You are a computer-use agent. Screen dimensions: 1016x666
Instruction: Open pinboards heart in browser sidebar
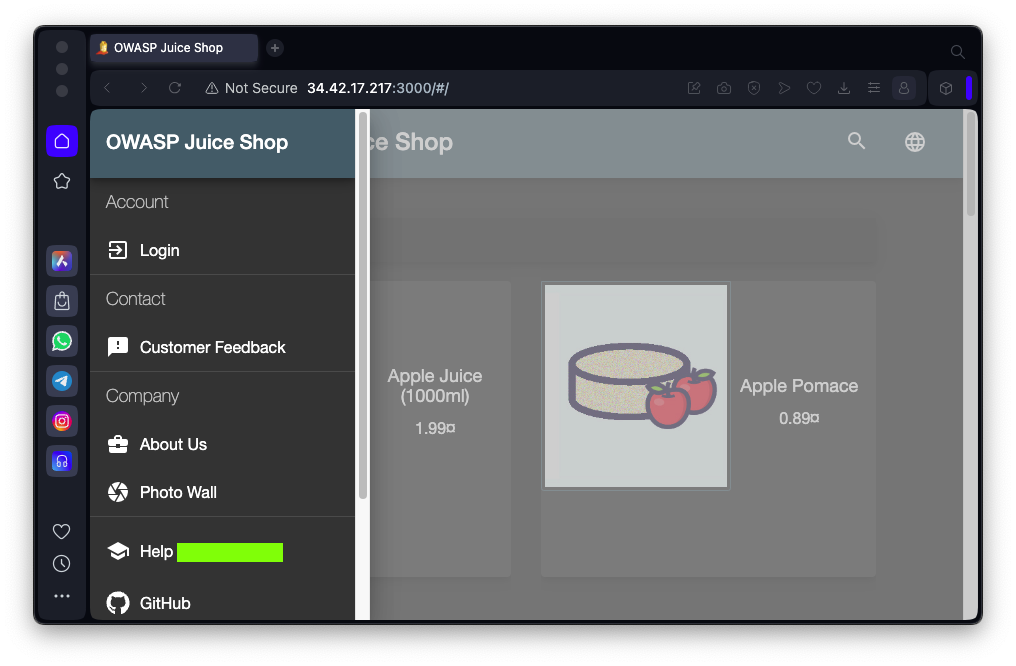click(x=62, y=532)
